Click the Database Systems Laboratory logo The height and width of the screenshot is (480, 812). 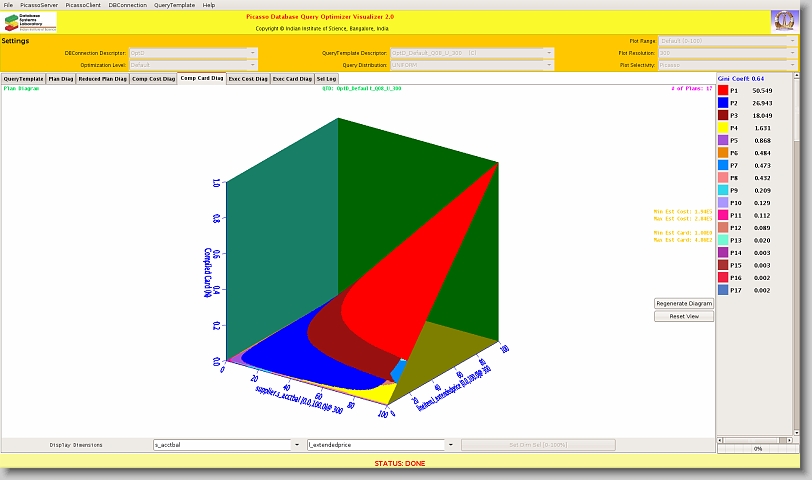[30, 21]
